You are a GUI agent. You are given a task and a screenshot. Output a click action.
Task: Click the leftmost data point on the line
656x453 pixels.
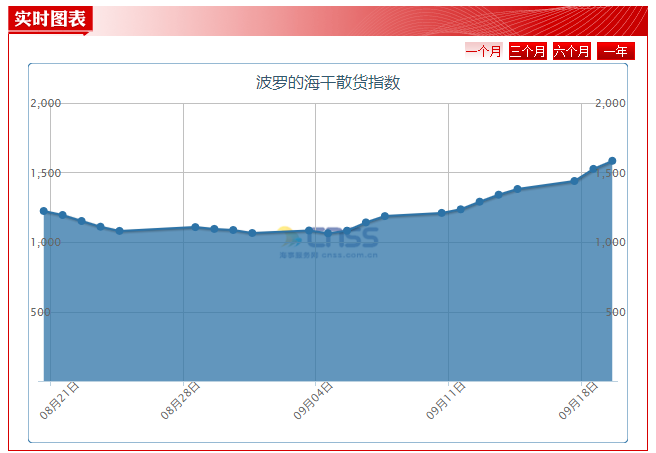tap(43, 211)
